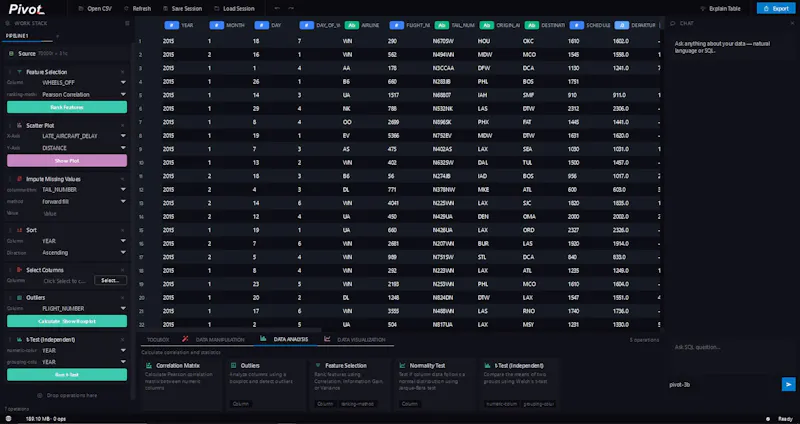Image resolution: width=800 pixels, height=424 pixels.
Task: Click the blue Export button
Action: pos(776,9)
